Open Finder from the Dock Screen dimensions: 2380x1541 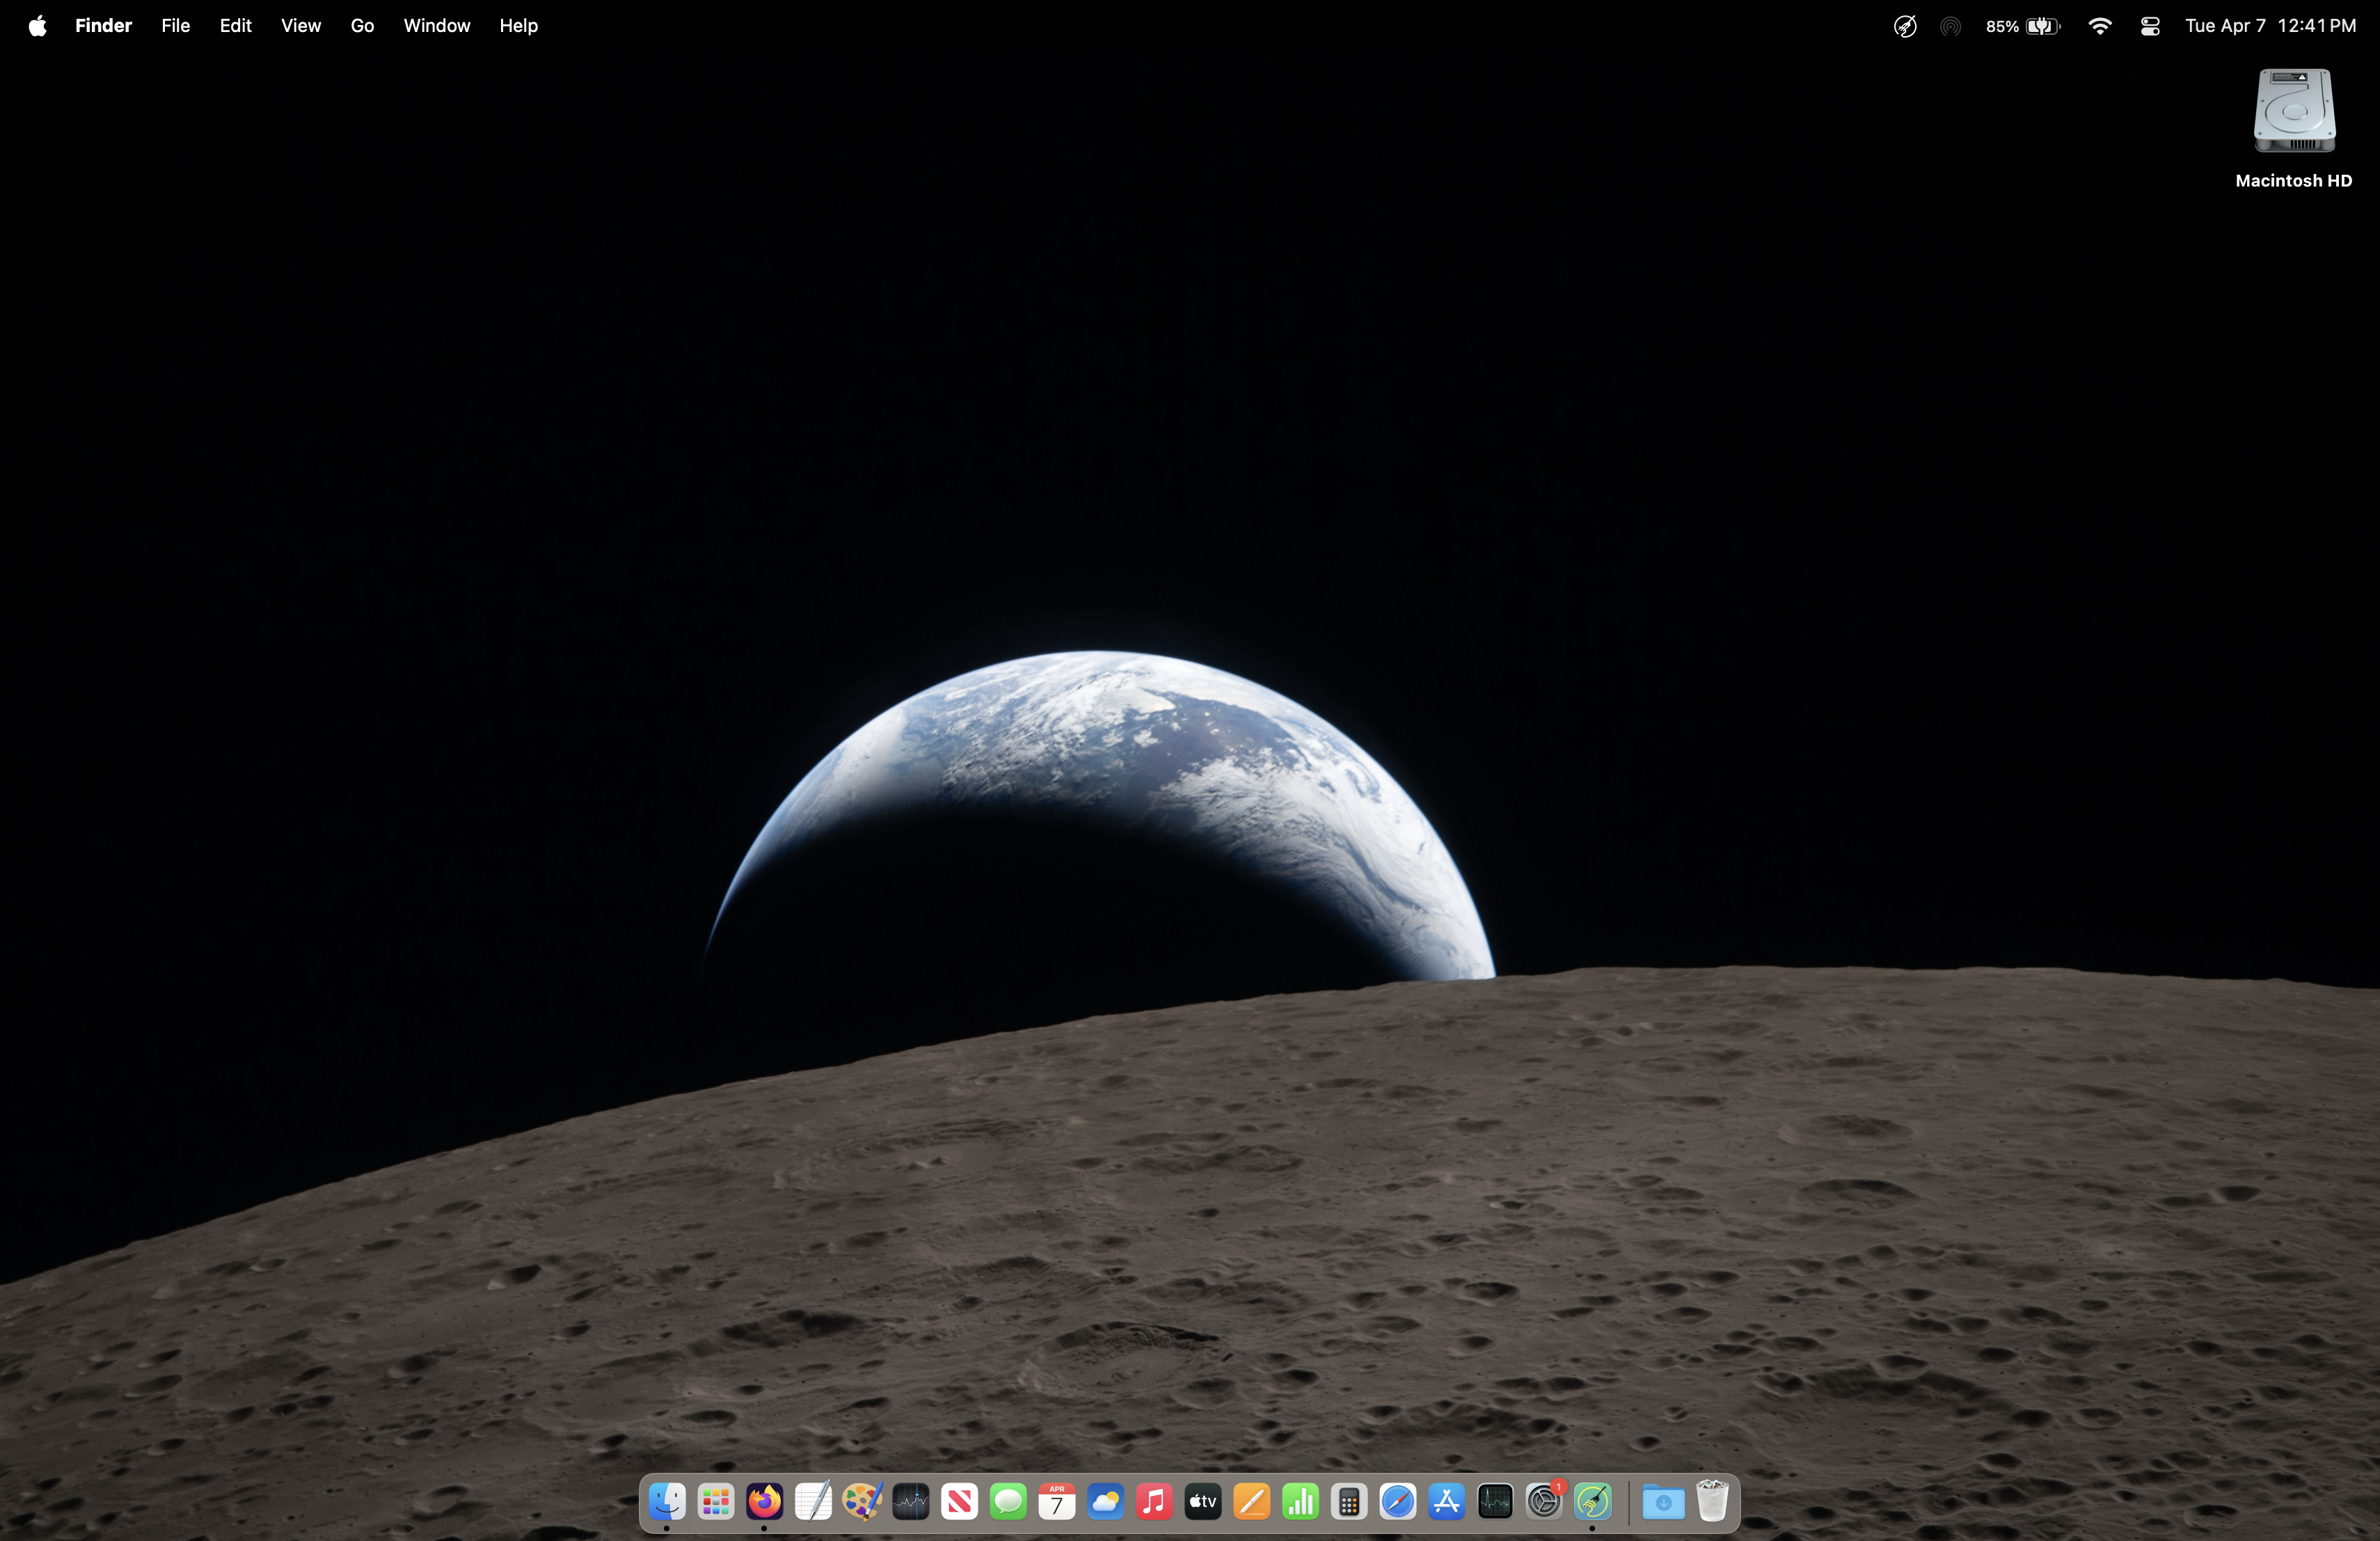pyautogui.click(x=667, y=1501)
